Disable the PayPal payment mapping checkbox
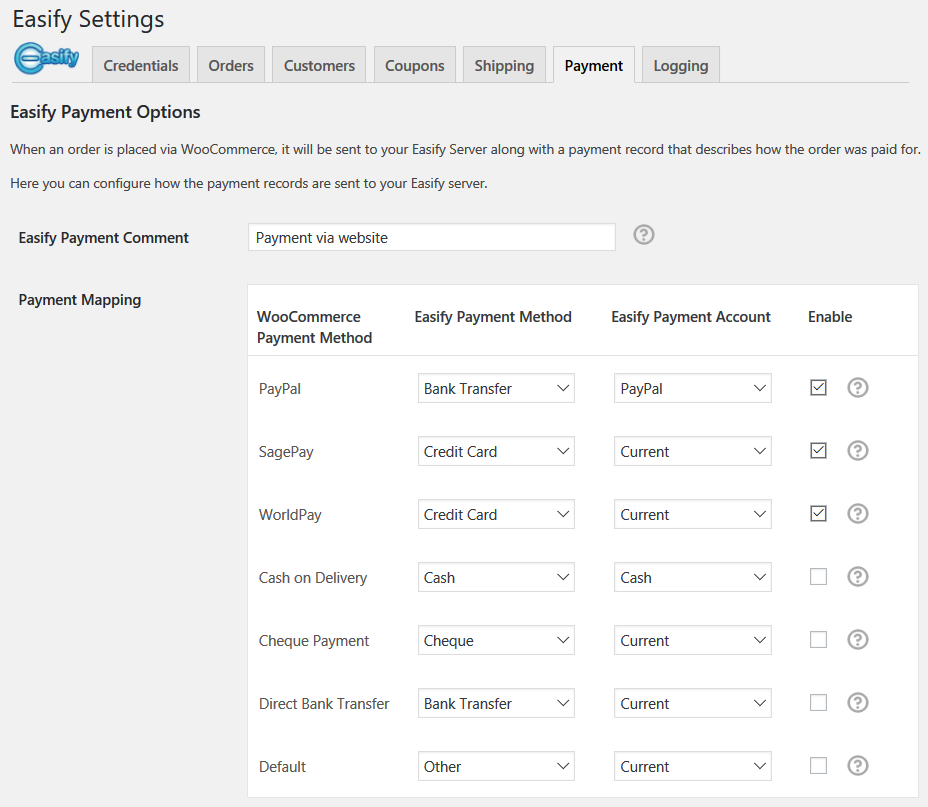This screenshot has height=807, width=928. coord(819,388)
